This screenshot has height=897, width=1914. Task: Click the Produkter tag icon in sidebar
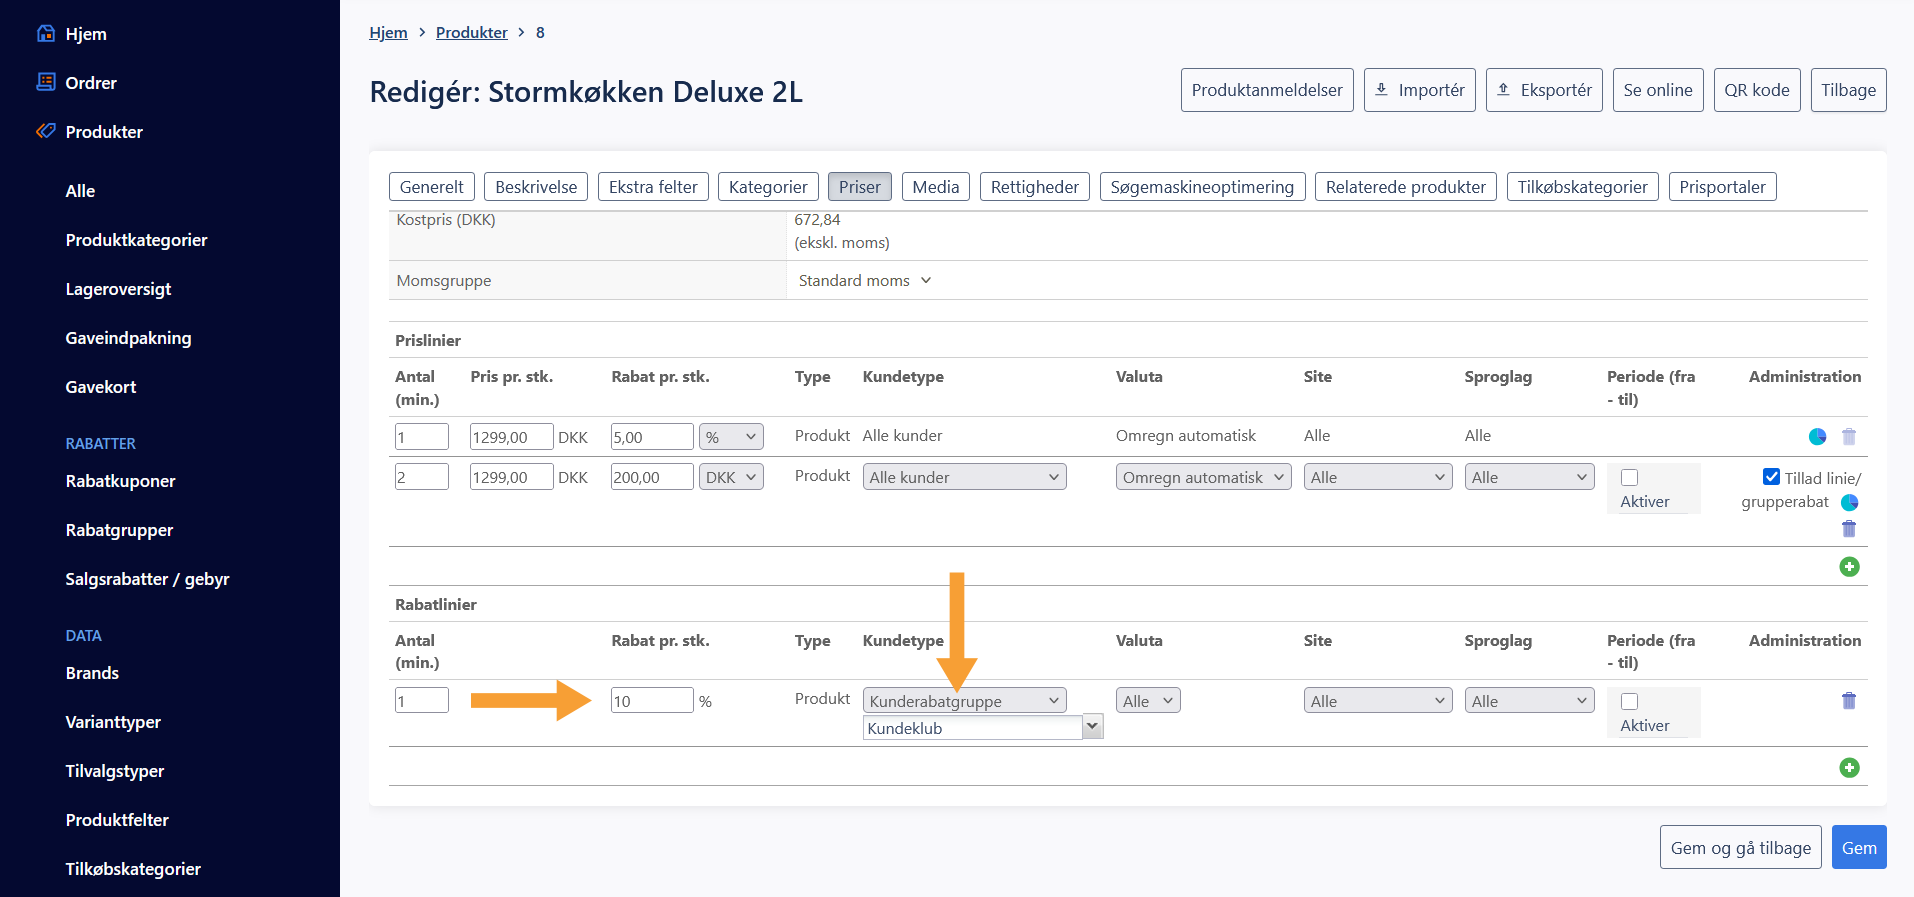(46, 131)
